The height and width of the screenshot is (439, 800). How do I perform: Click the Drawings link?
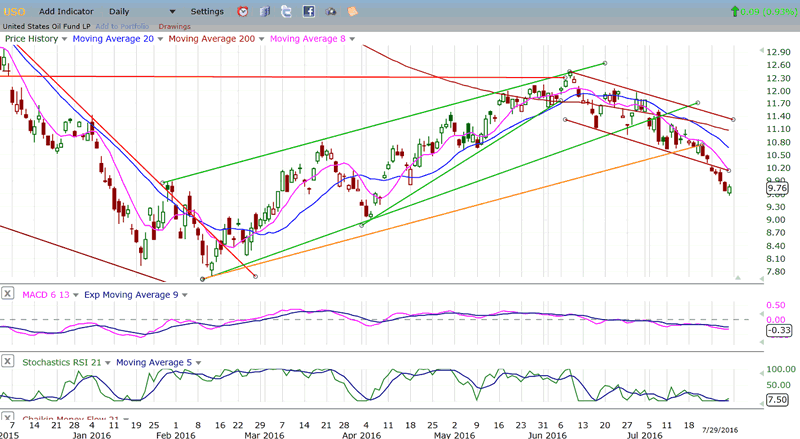175,25
